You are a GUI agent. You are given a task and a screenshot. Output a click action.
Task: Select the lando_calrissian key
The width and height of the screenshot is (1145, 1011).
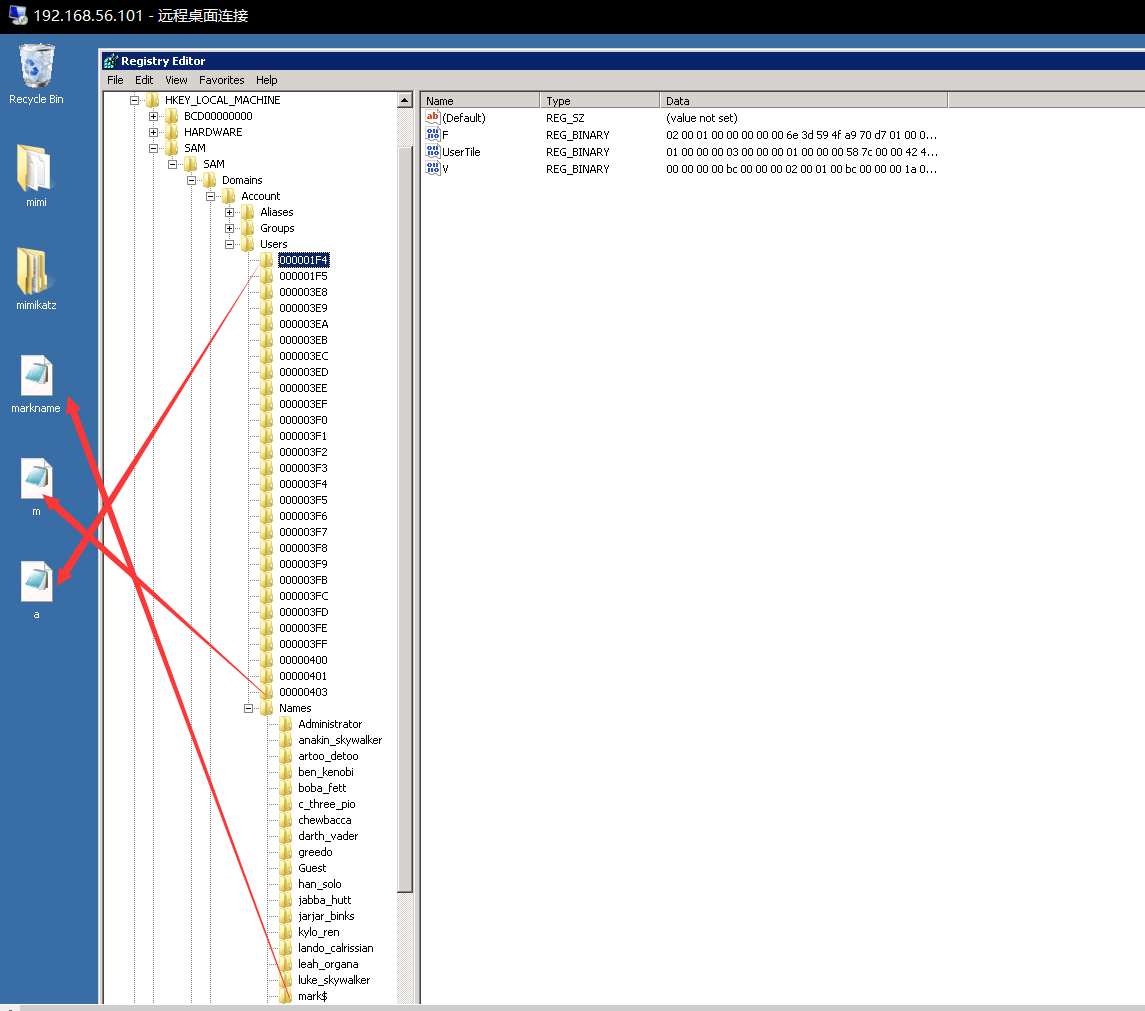(x=335, y=948)
